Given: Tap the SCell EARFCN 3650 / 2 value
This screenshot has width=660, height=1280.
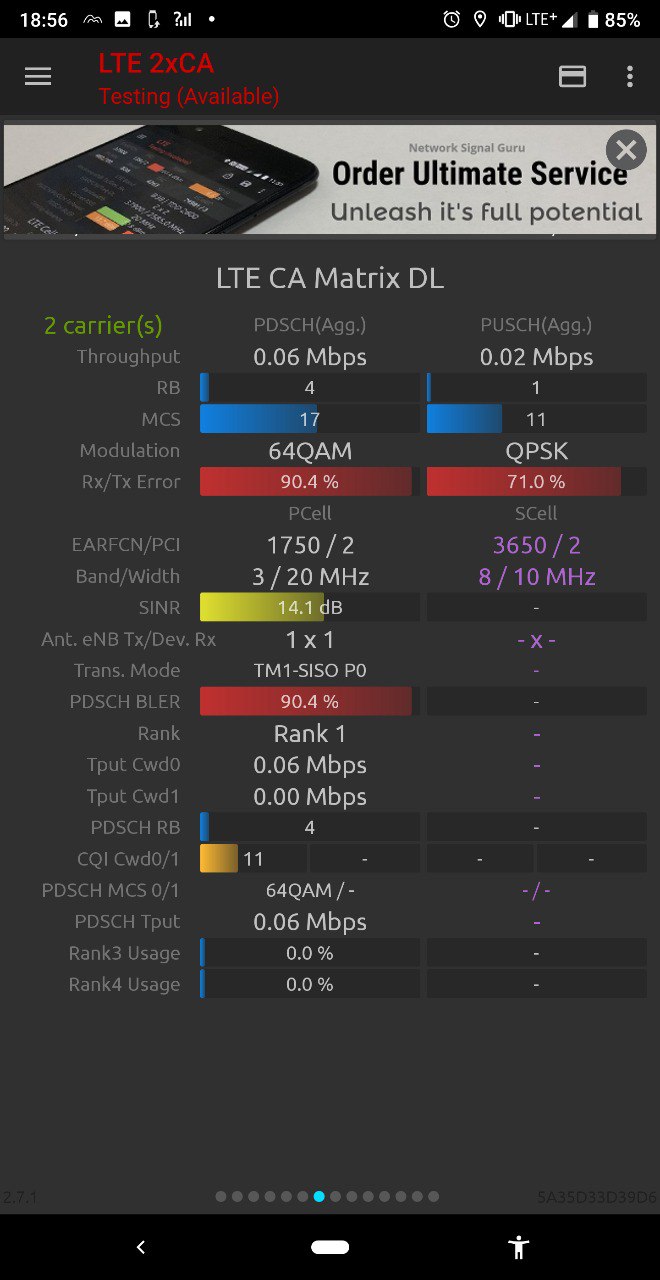Looking at the screenshot, I should coord(536,545).
